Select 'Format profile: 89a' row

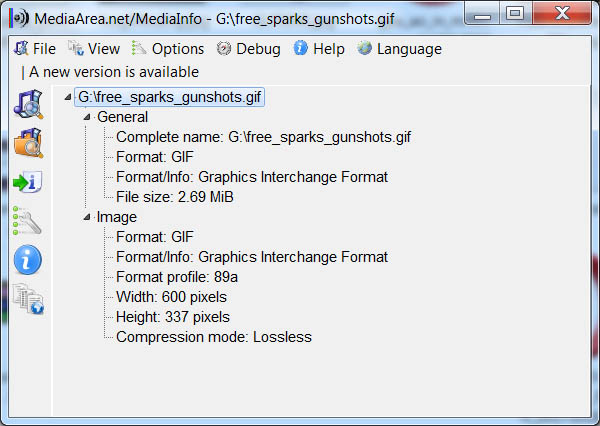pos(177,277)
